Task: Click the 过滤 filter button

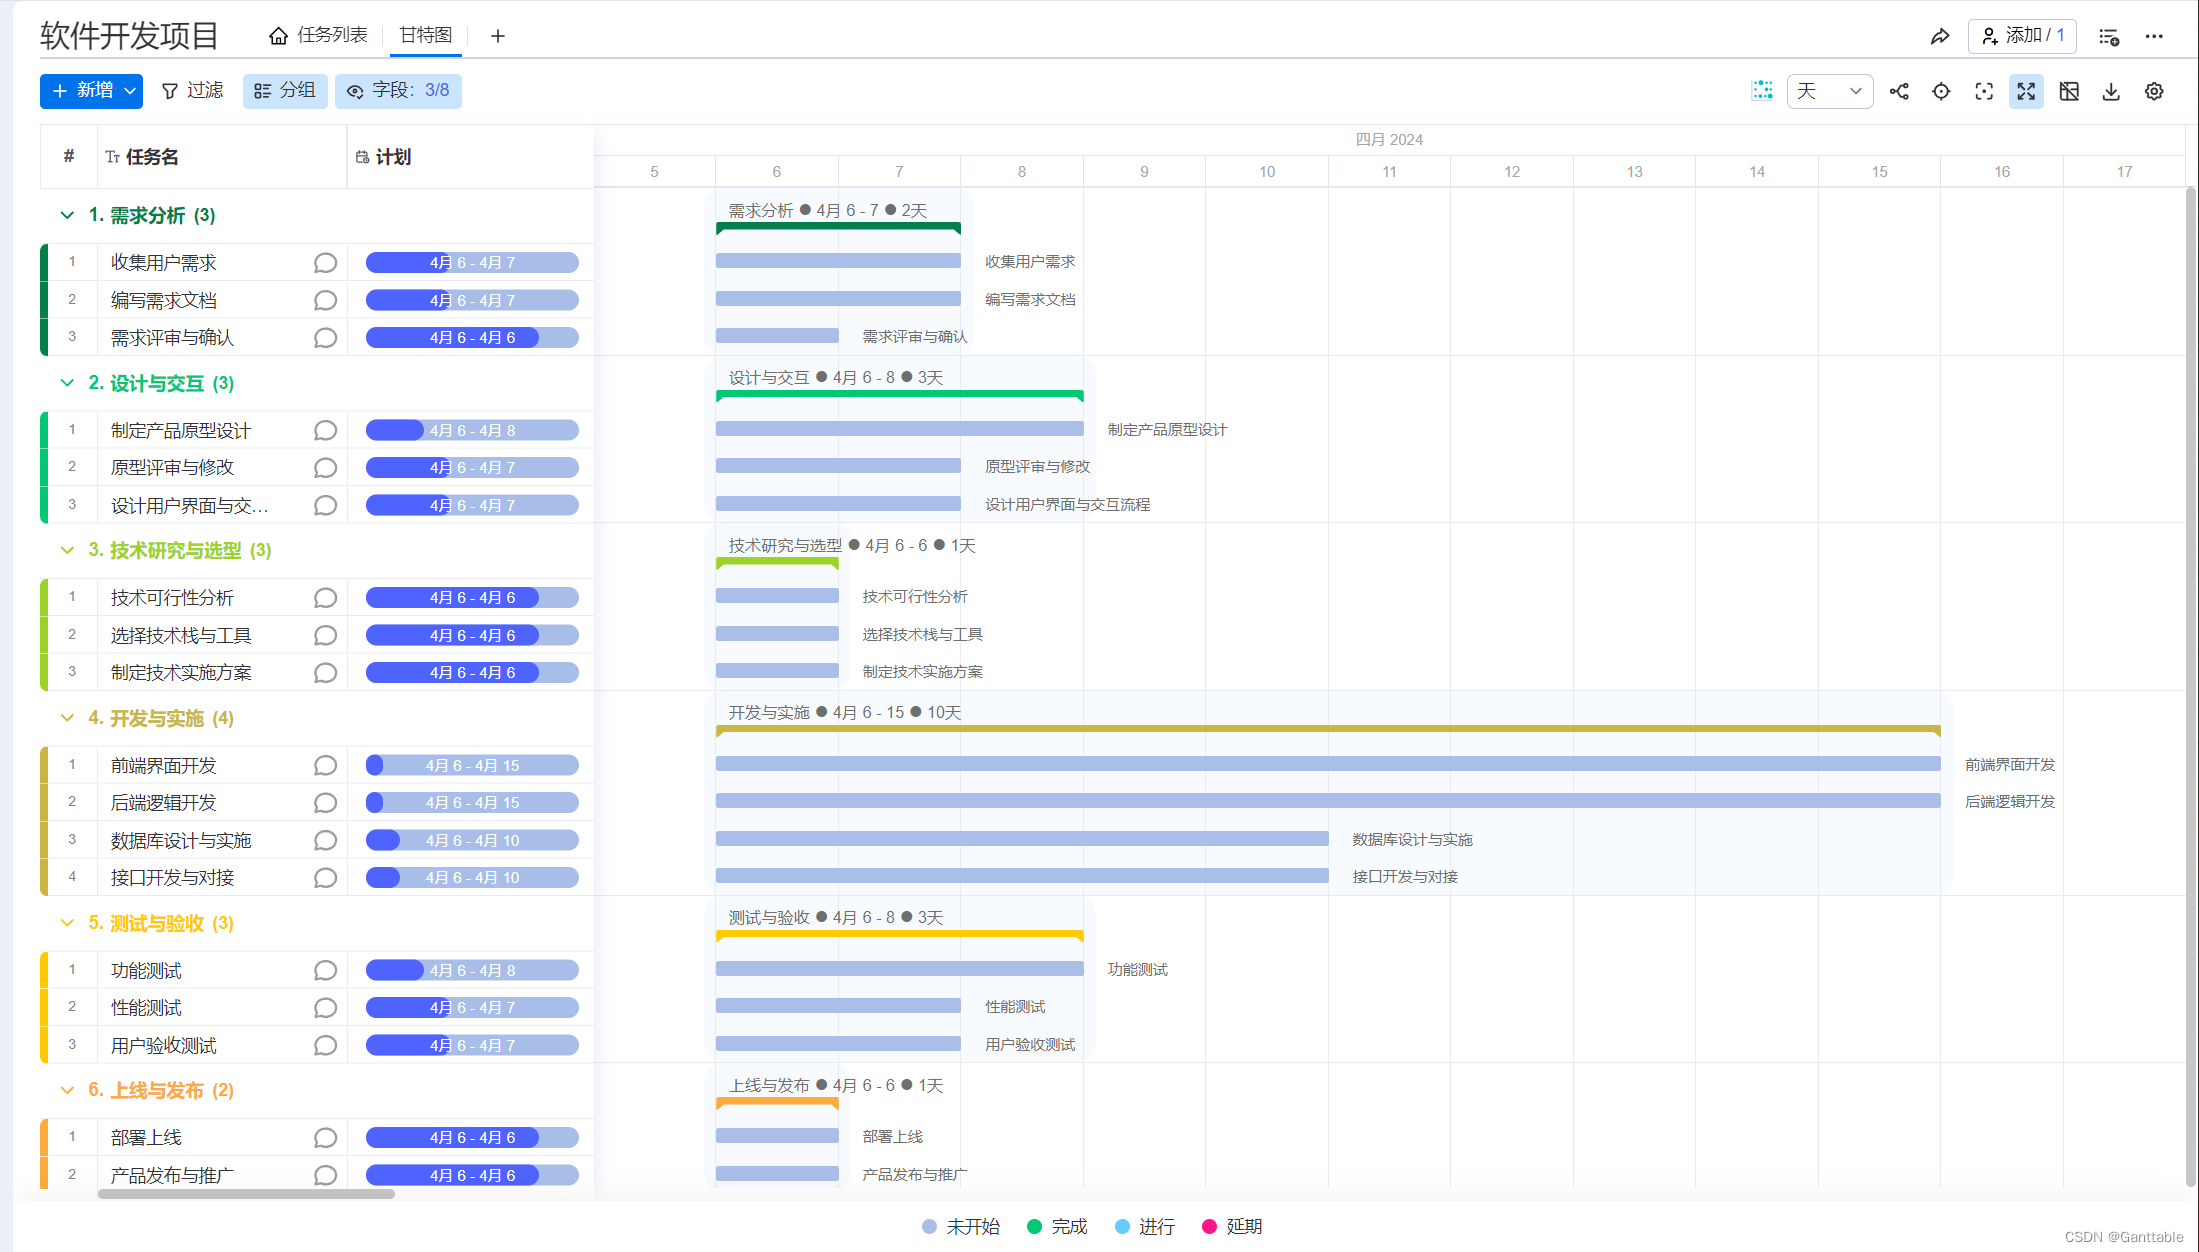Action: click(192, 90)
